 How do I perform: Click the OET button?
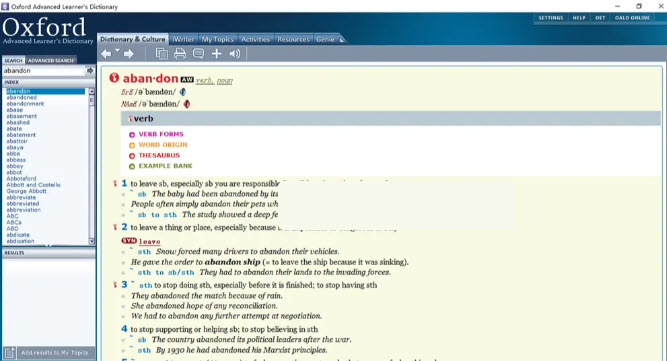tap(600, 18)
